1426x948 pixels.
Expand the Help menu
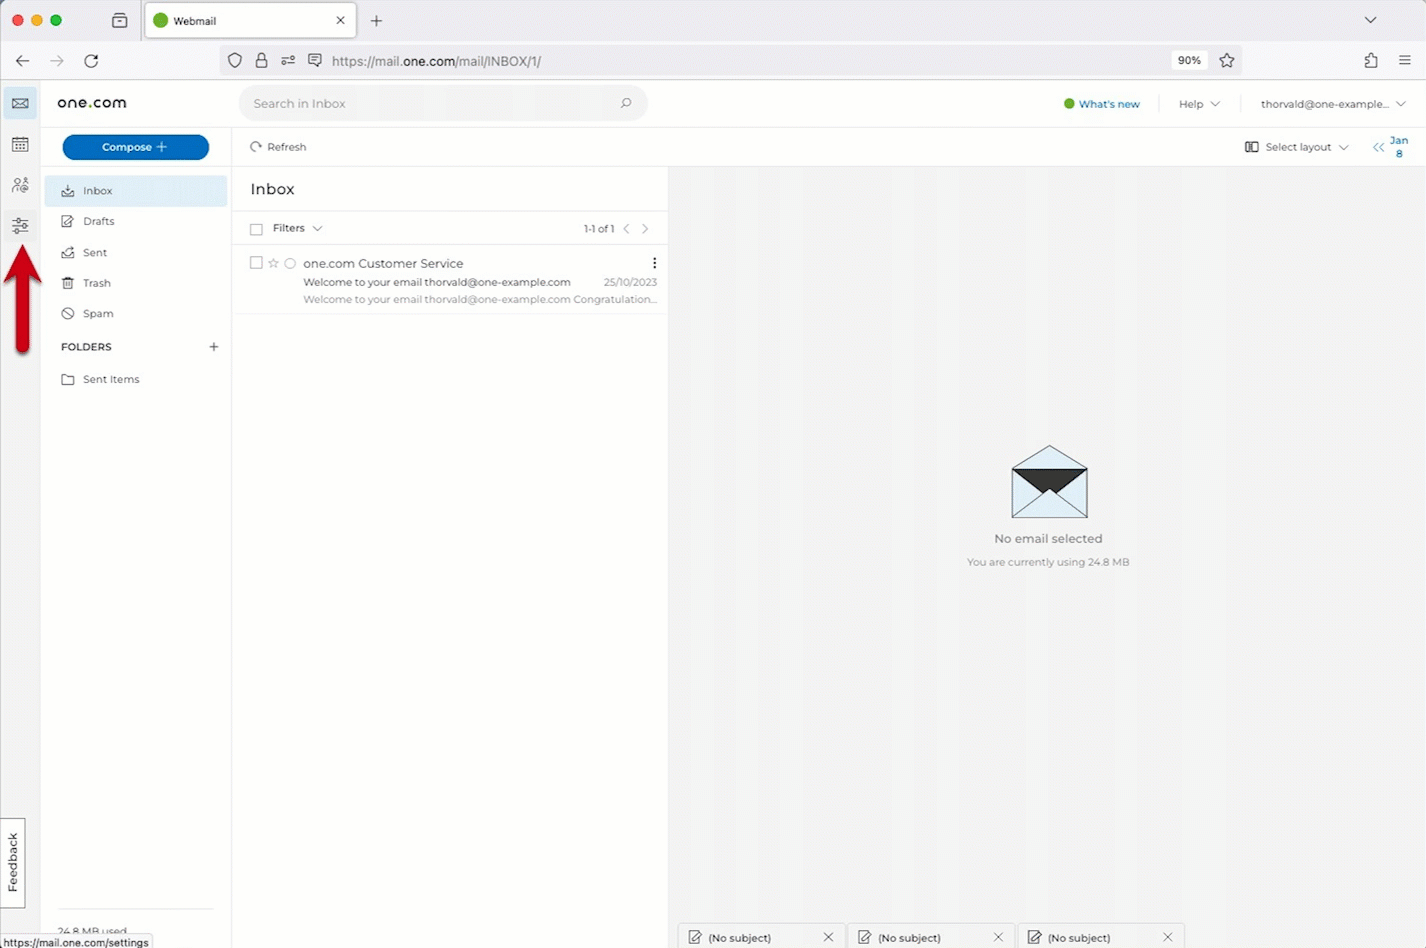pyautogui.click(x=1197, y=103)
